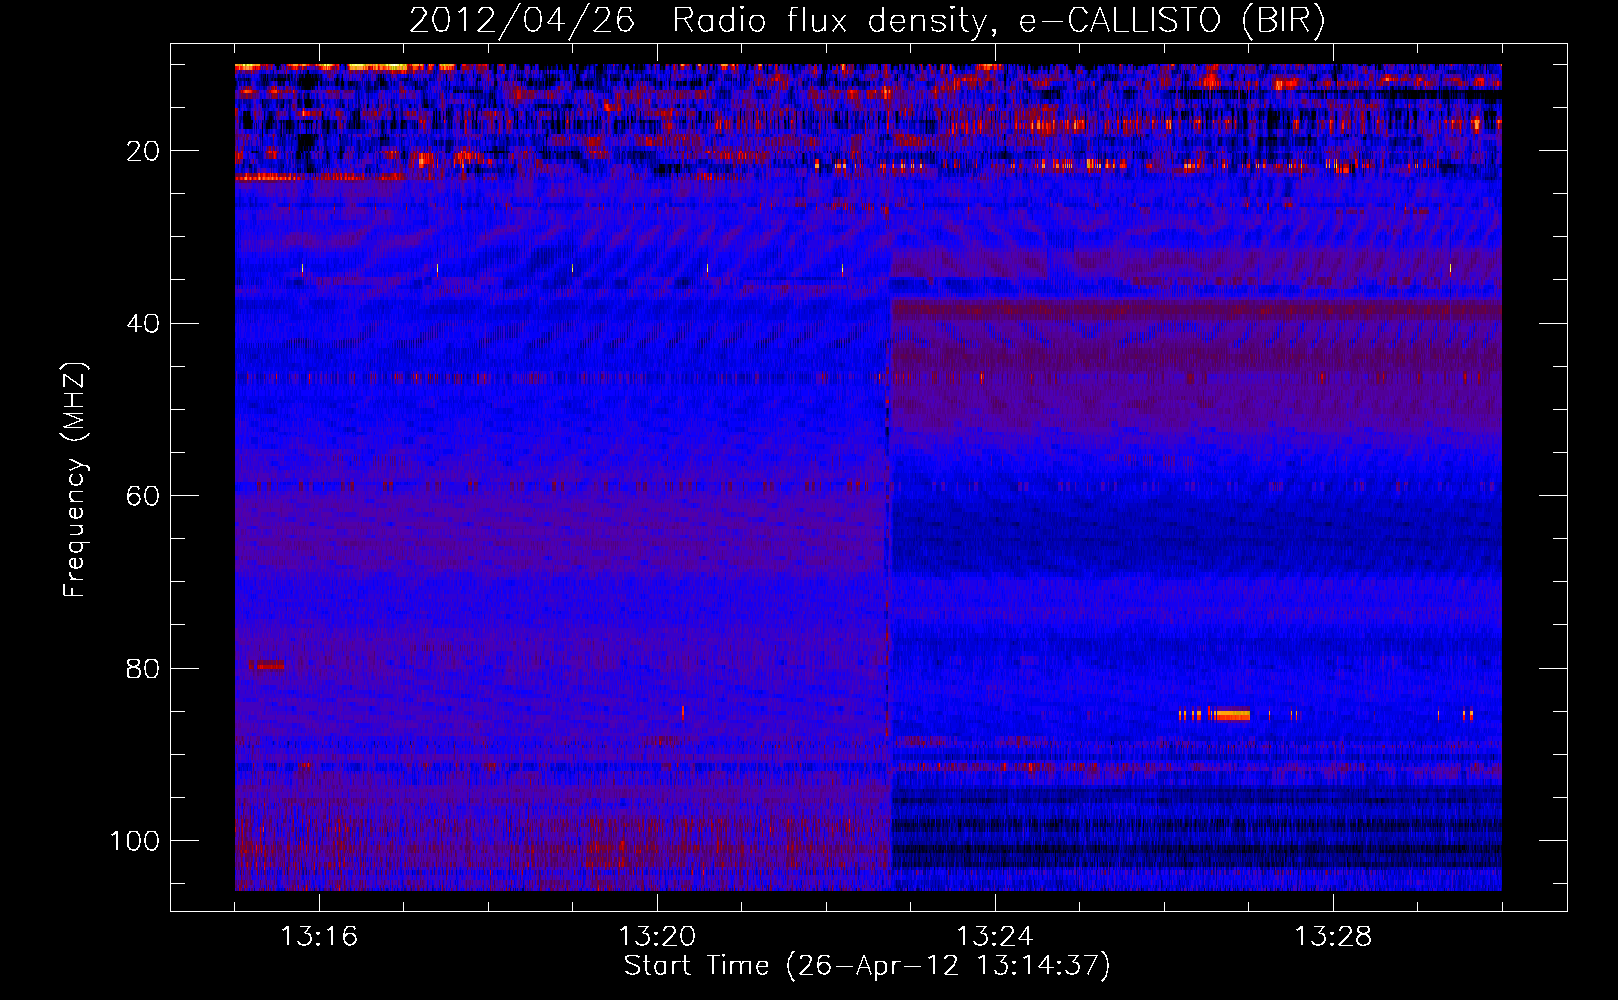Click the '80' frequency tick label

143,669
